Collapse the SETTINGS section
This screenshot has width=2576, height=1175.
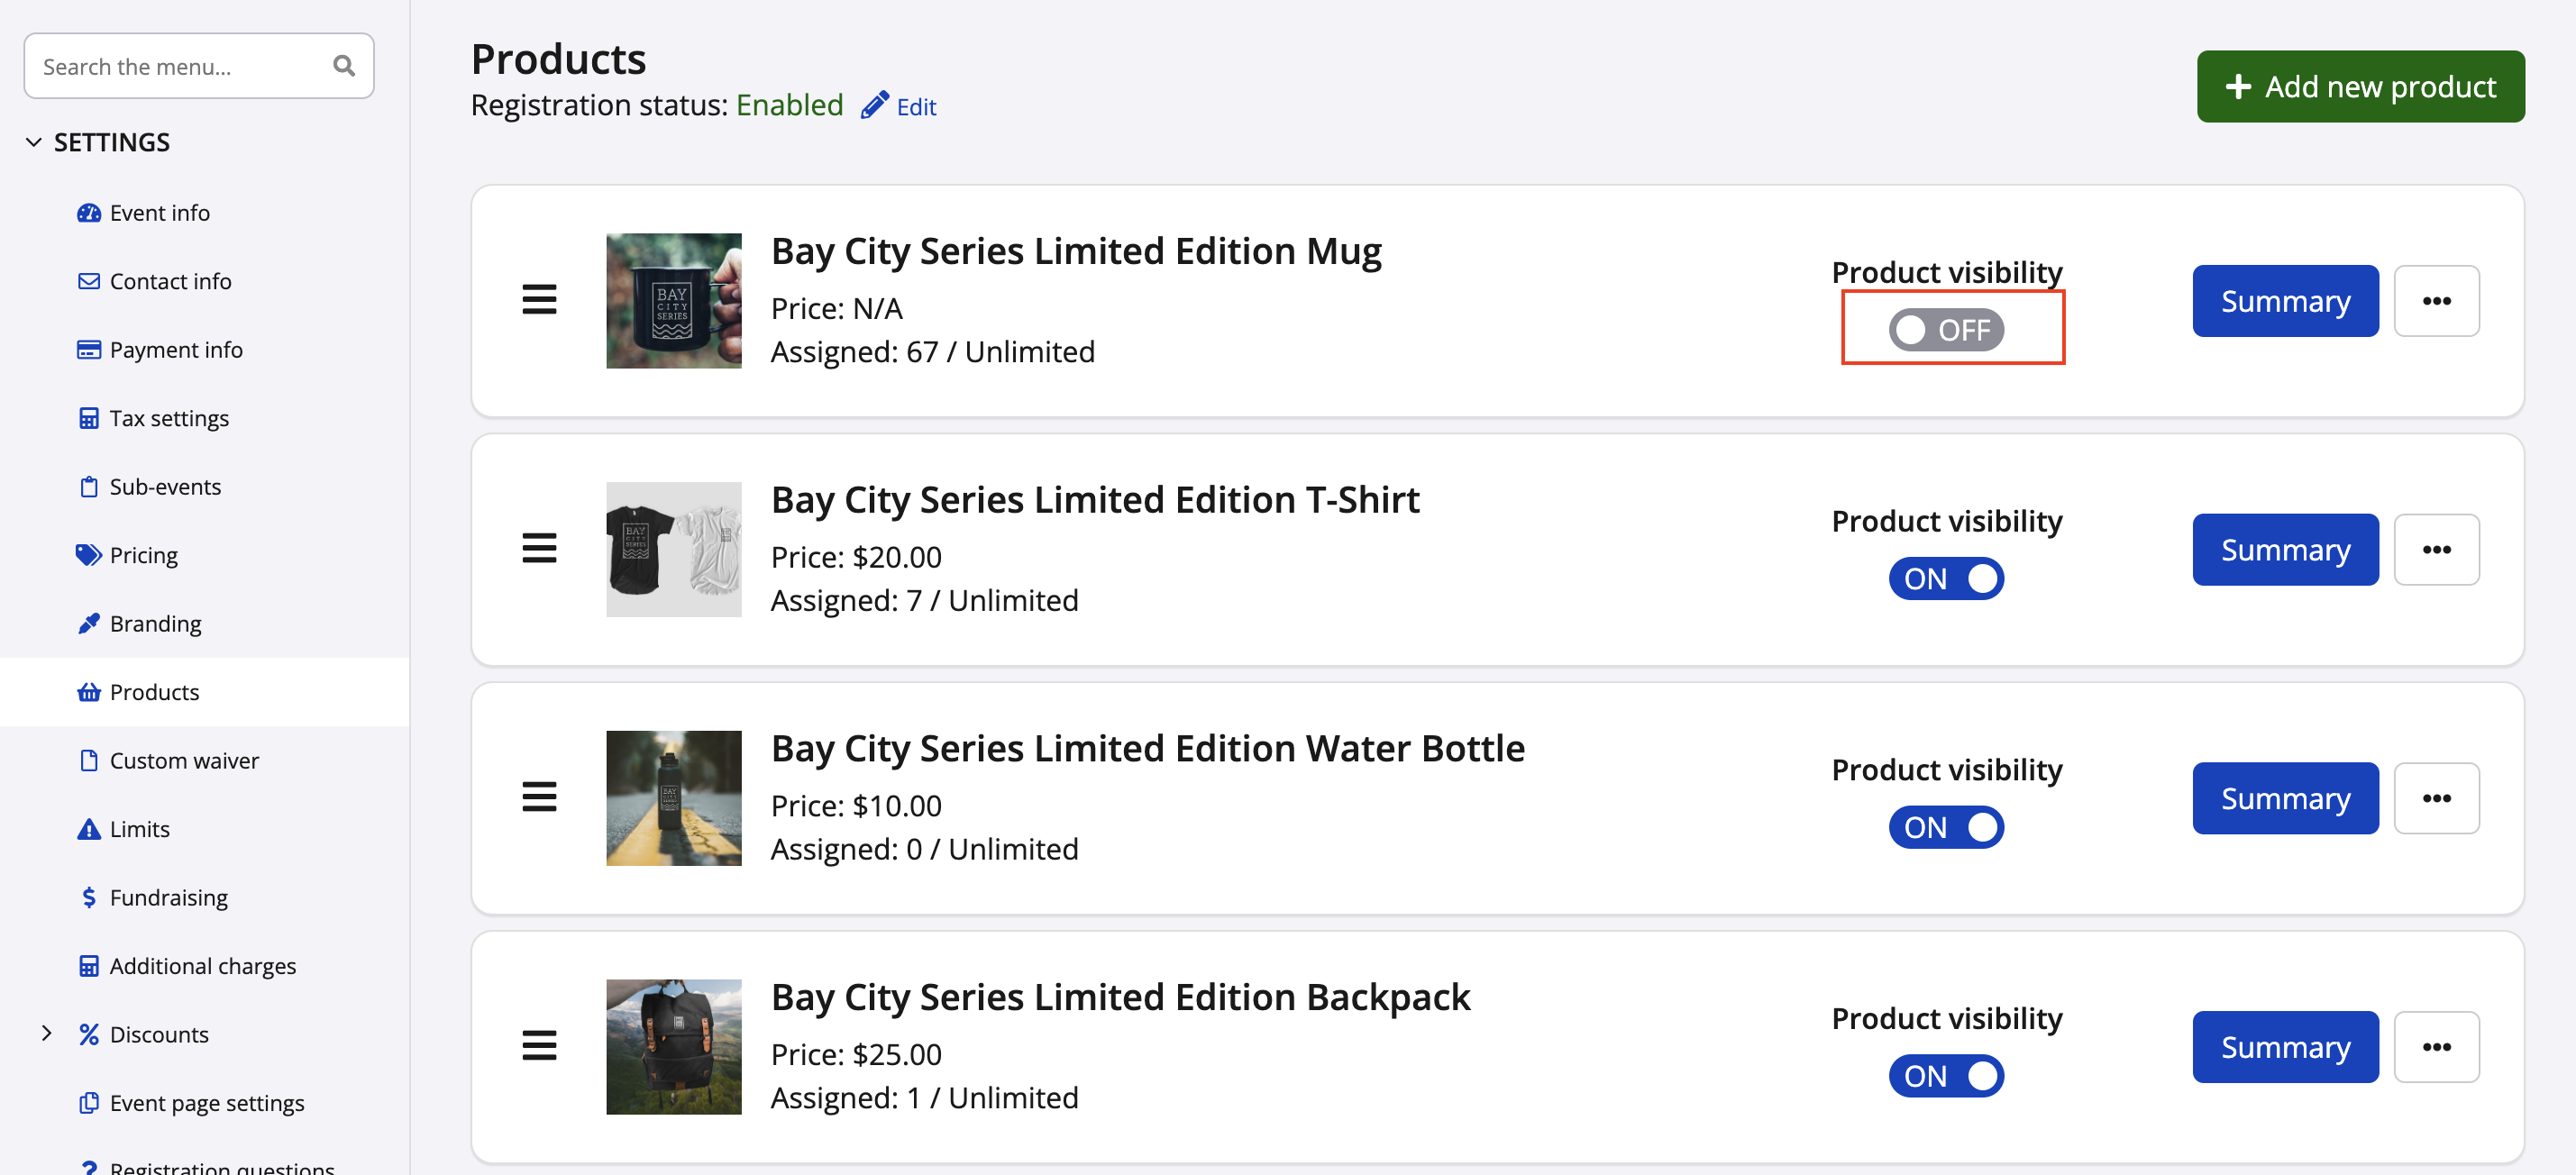35,141
